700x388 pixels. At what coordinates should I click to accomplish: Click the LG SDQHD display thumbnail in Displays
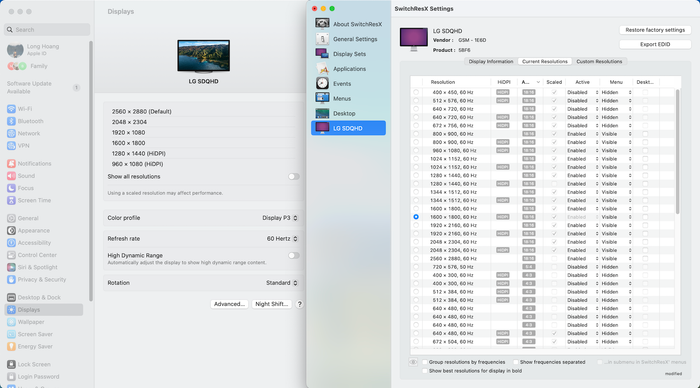pyautogui.click(x=204, y=56)
